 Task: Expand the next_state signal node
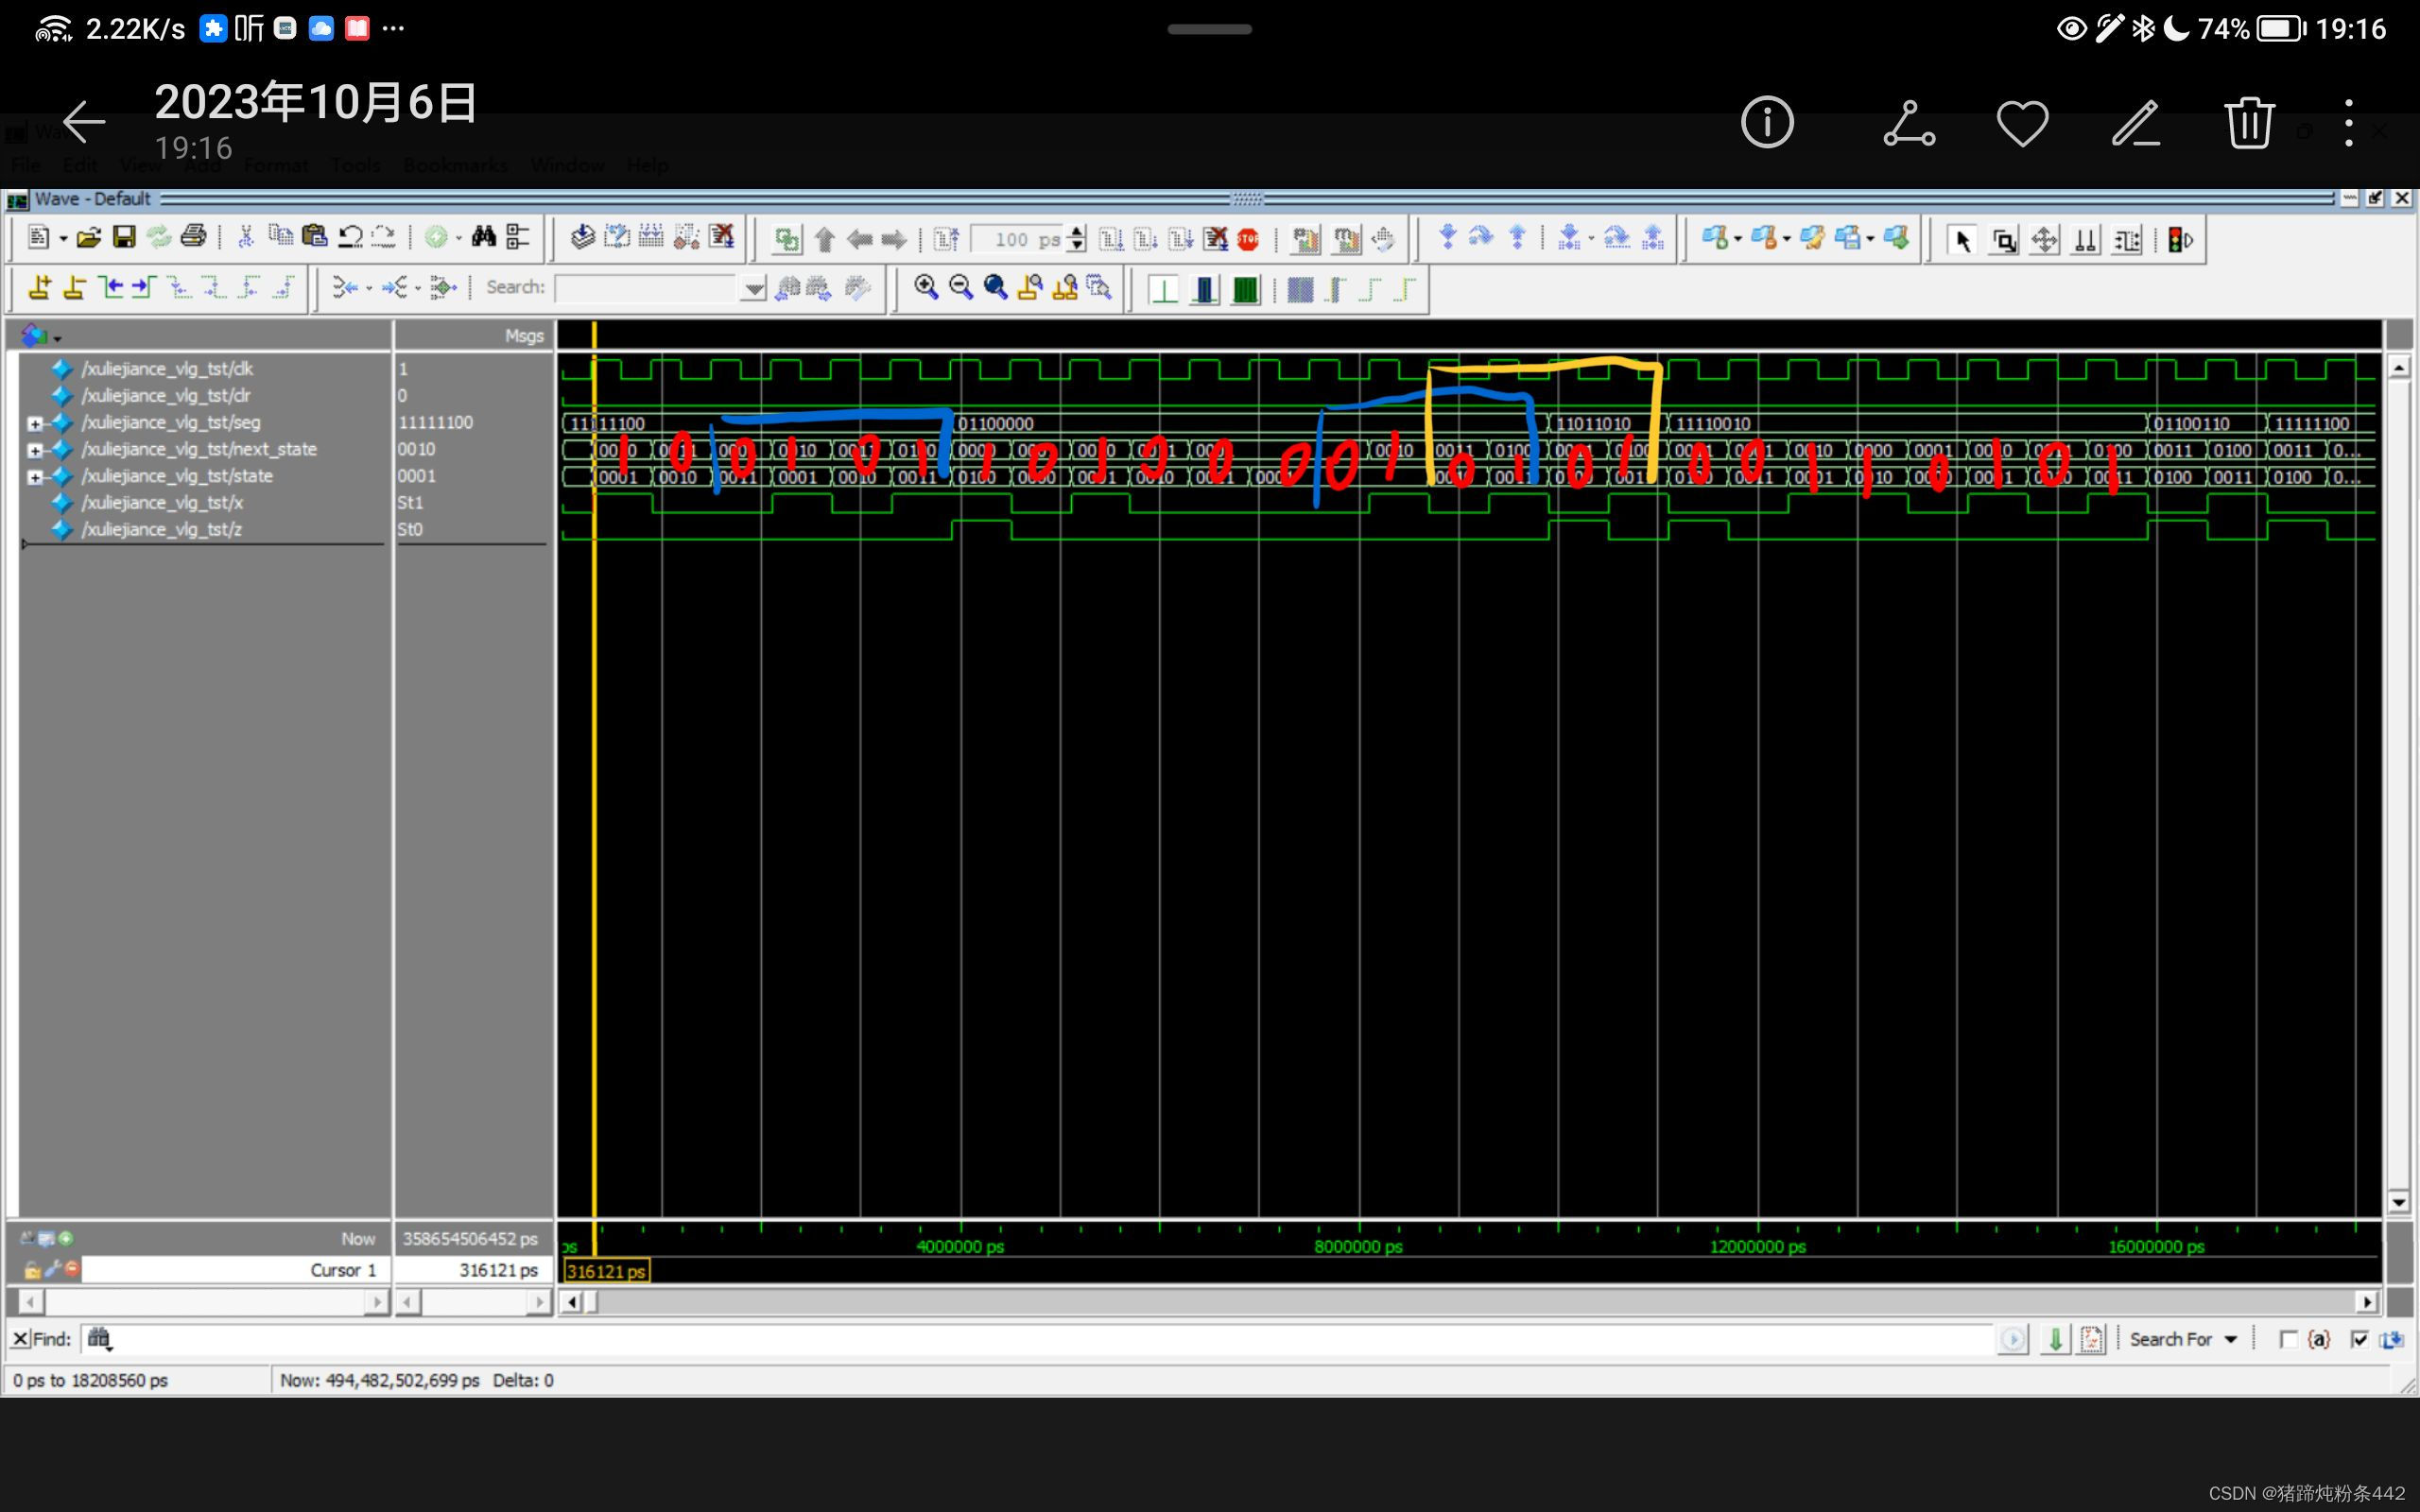(35, 450)
